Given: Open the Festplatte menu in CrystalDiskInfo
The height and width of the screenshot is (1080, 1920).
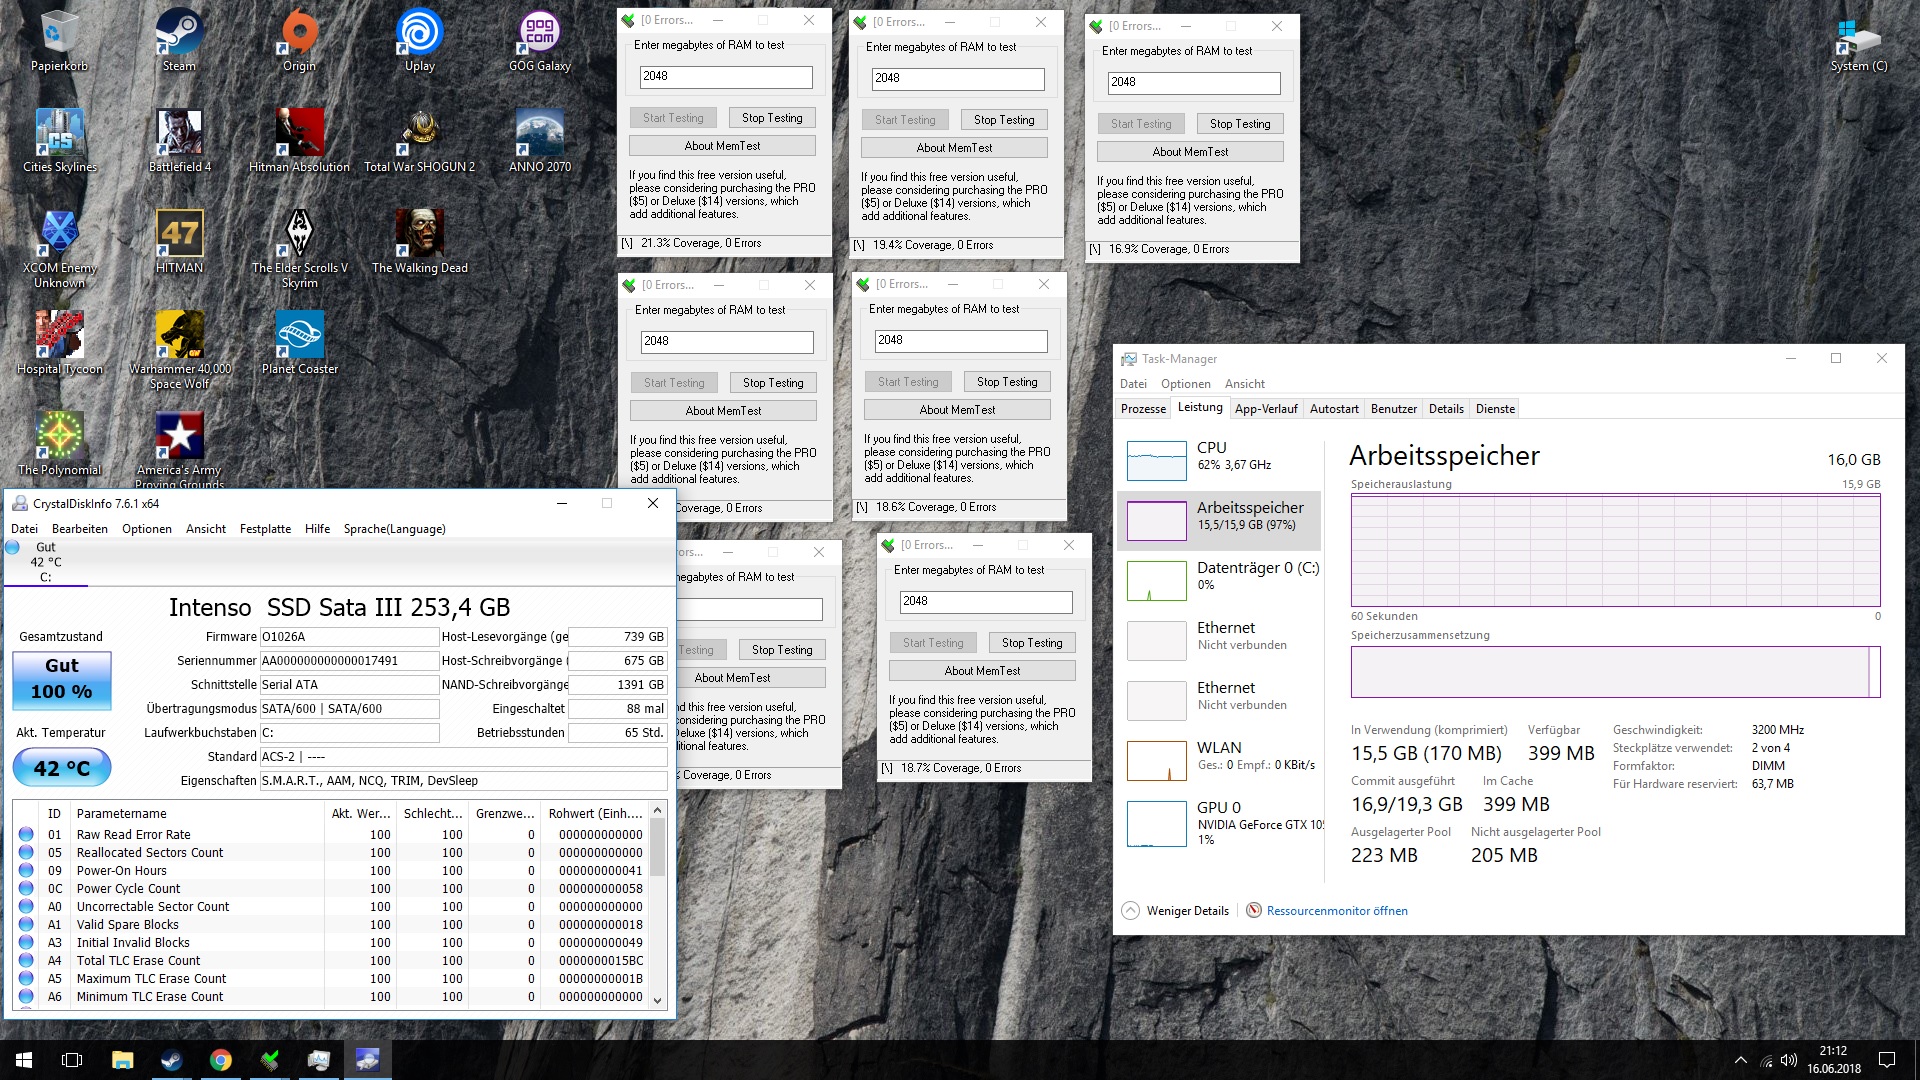Looking at the screenshot, I should [x=265, y=529].
